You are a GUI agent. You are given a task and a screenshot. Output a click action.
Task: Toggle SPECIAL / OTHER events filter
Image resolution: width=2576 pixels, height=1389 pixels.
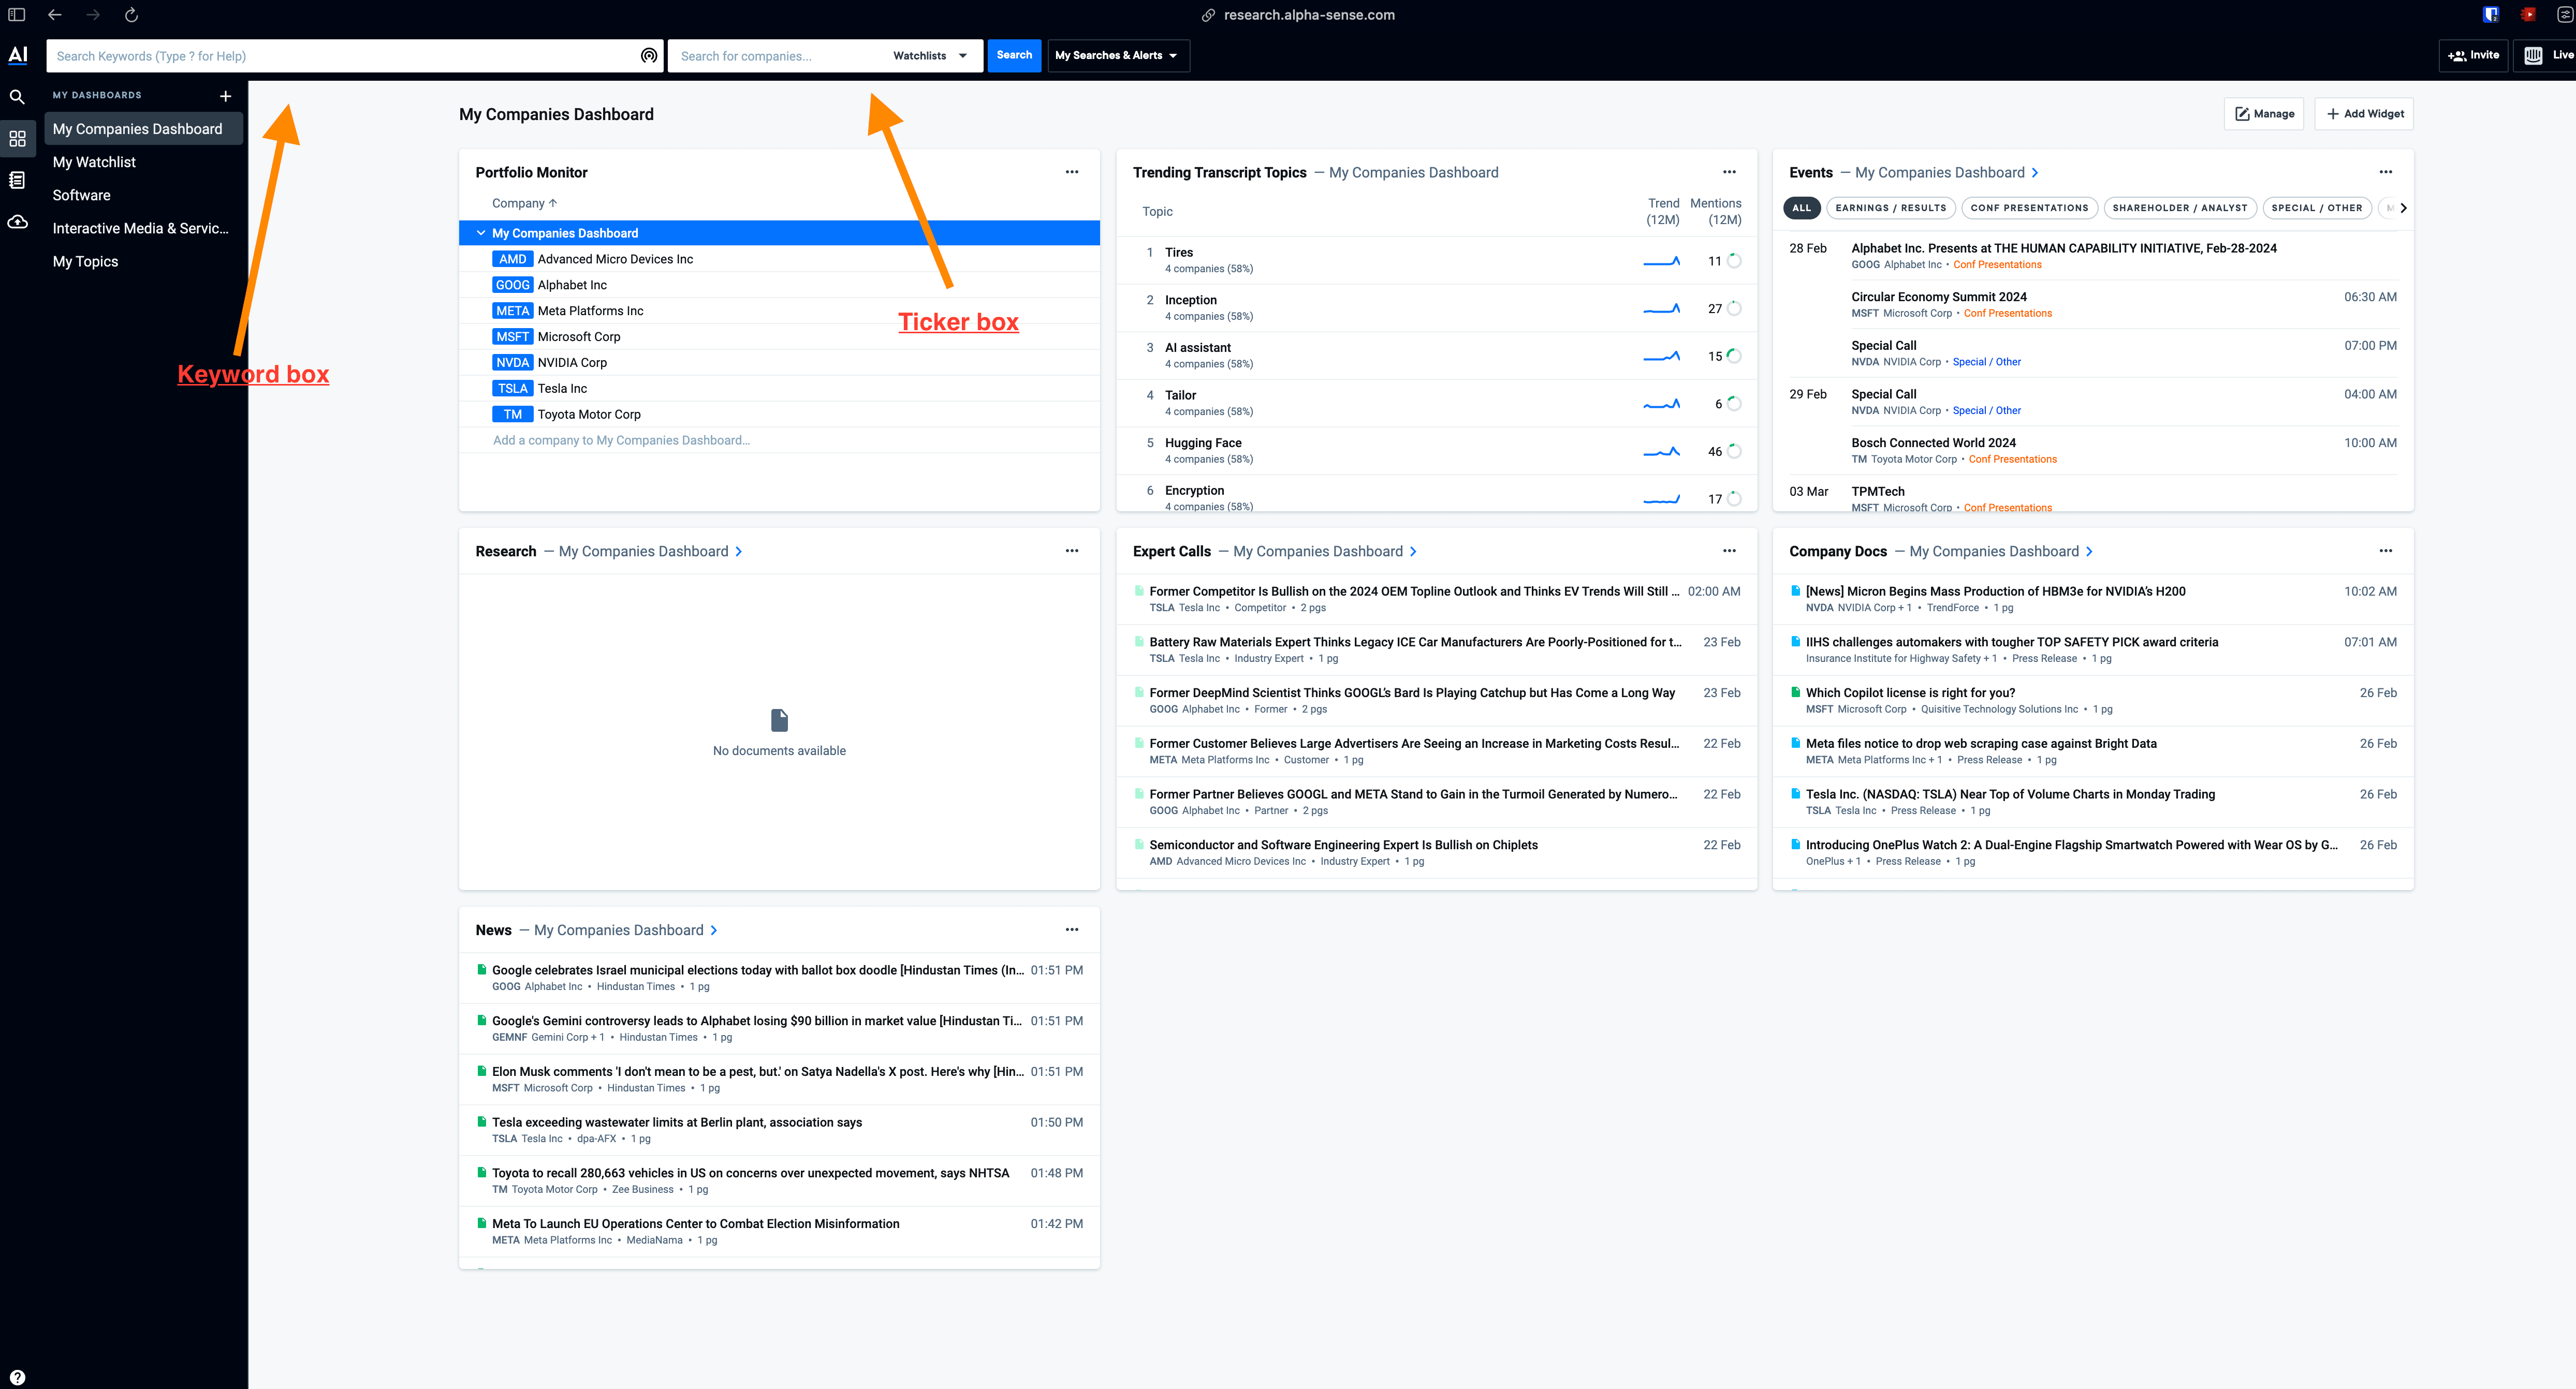[x=2316, y=207]
